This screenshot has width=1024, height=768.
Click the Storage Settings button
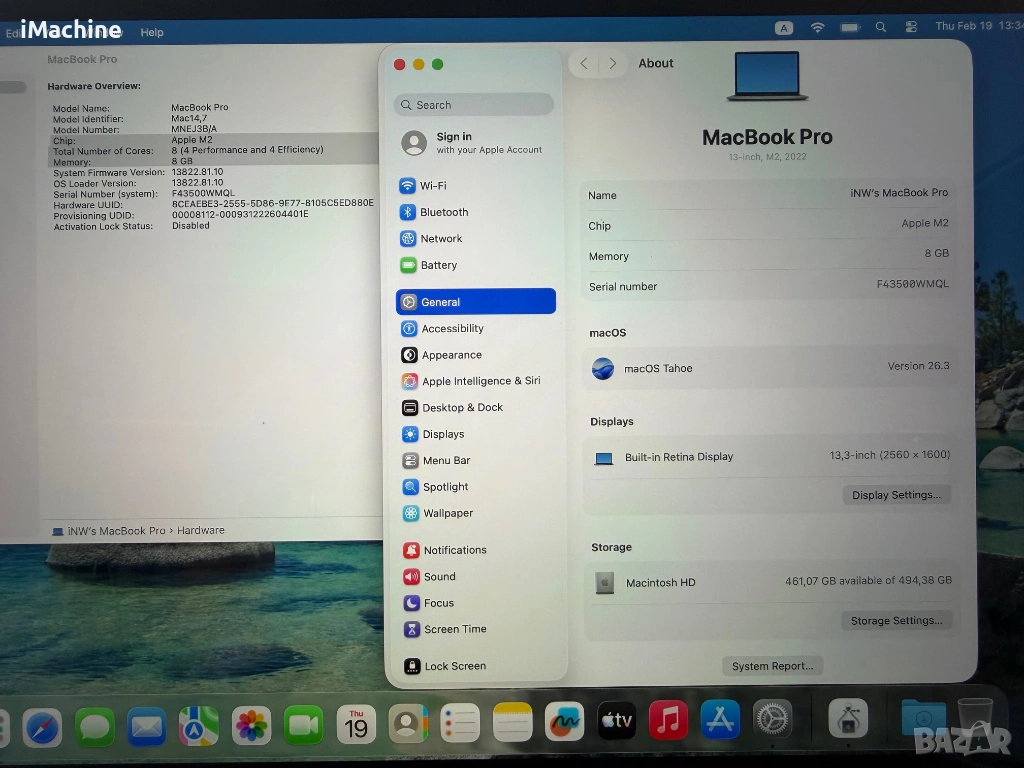(x=896, y=621)
